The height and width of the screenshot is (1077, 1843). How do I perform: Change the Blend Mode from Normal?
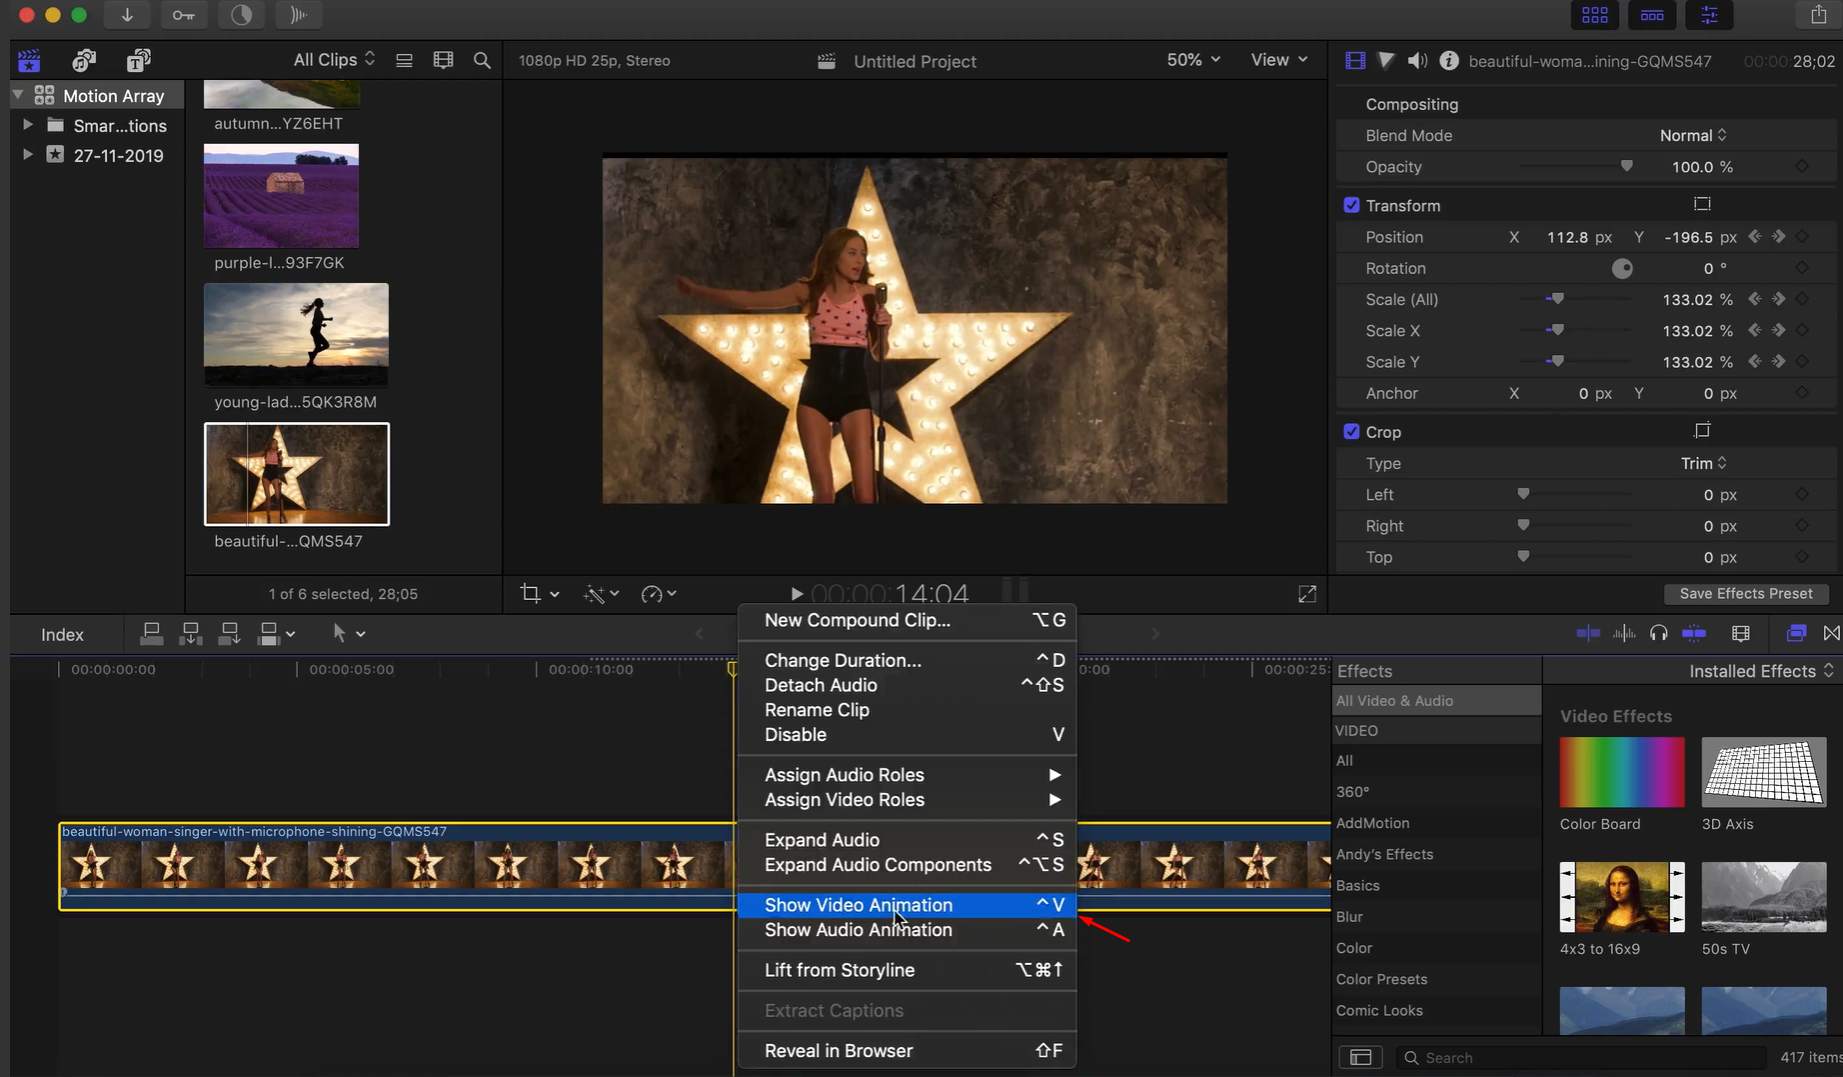click(1692, 135)
